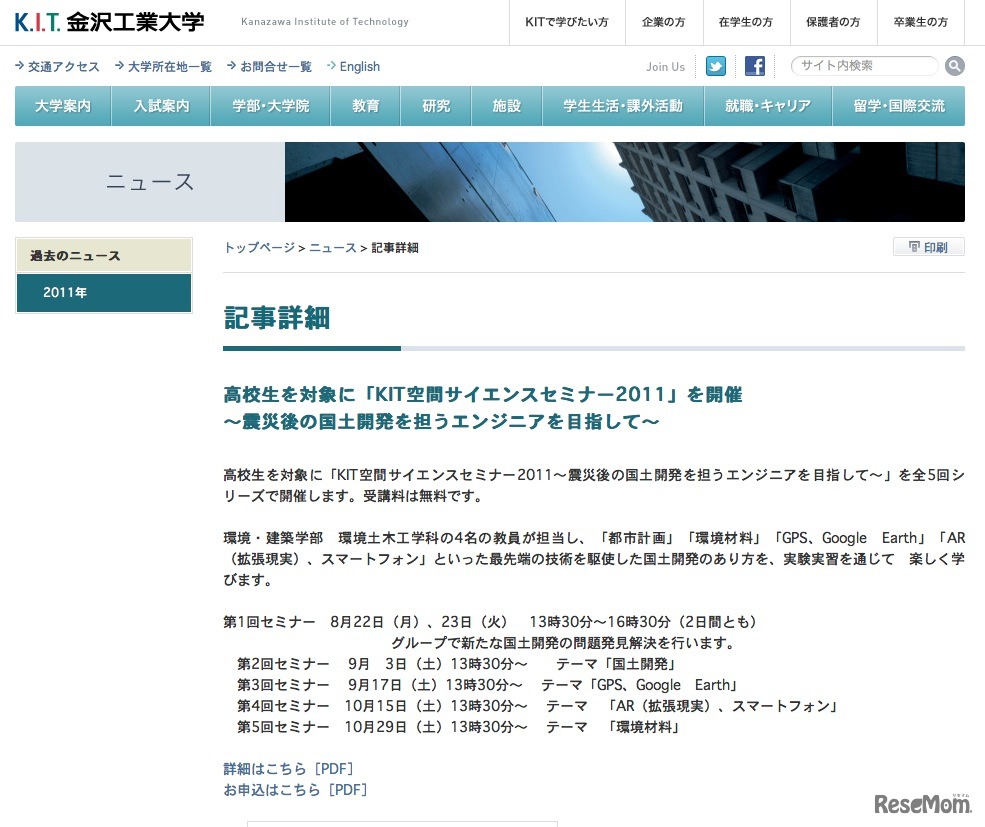Open the 施設 menu
This screenshot has width=985, height=827.
(x=506, y=106)
